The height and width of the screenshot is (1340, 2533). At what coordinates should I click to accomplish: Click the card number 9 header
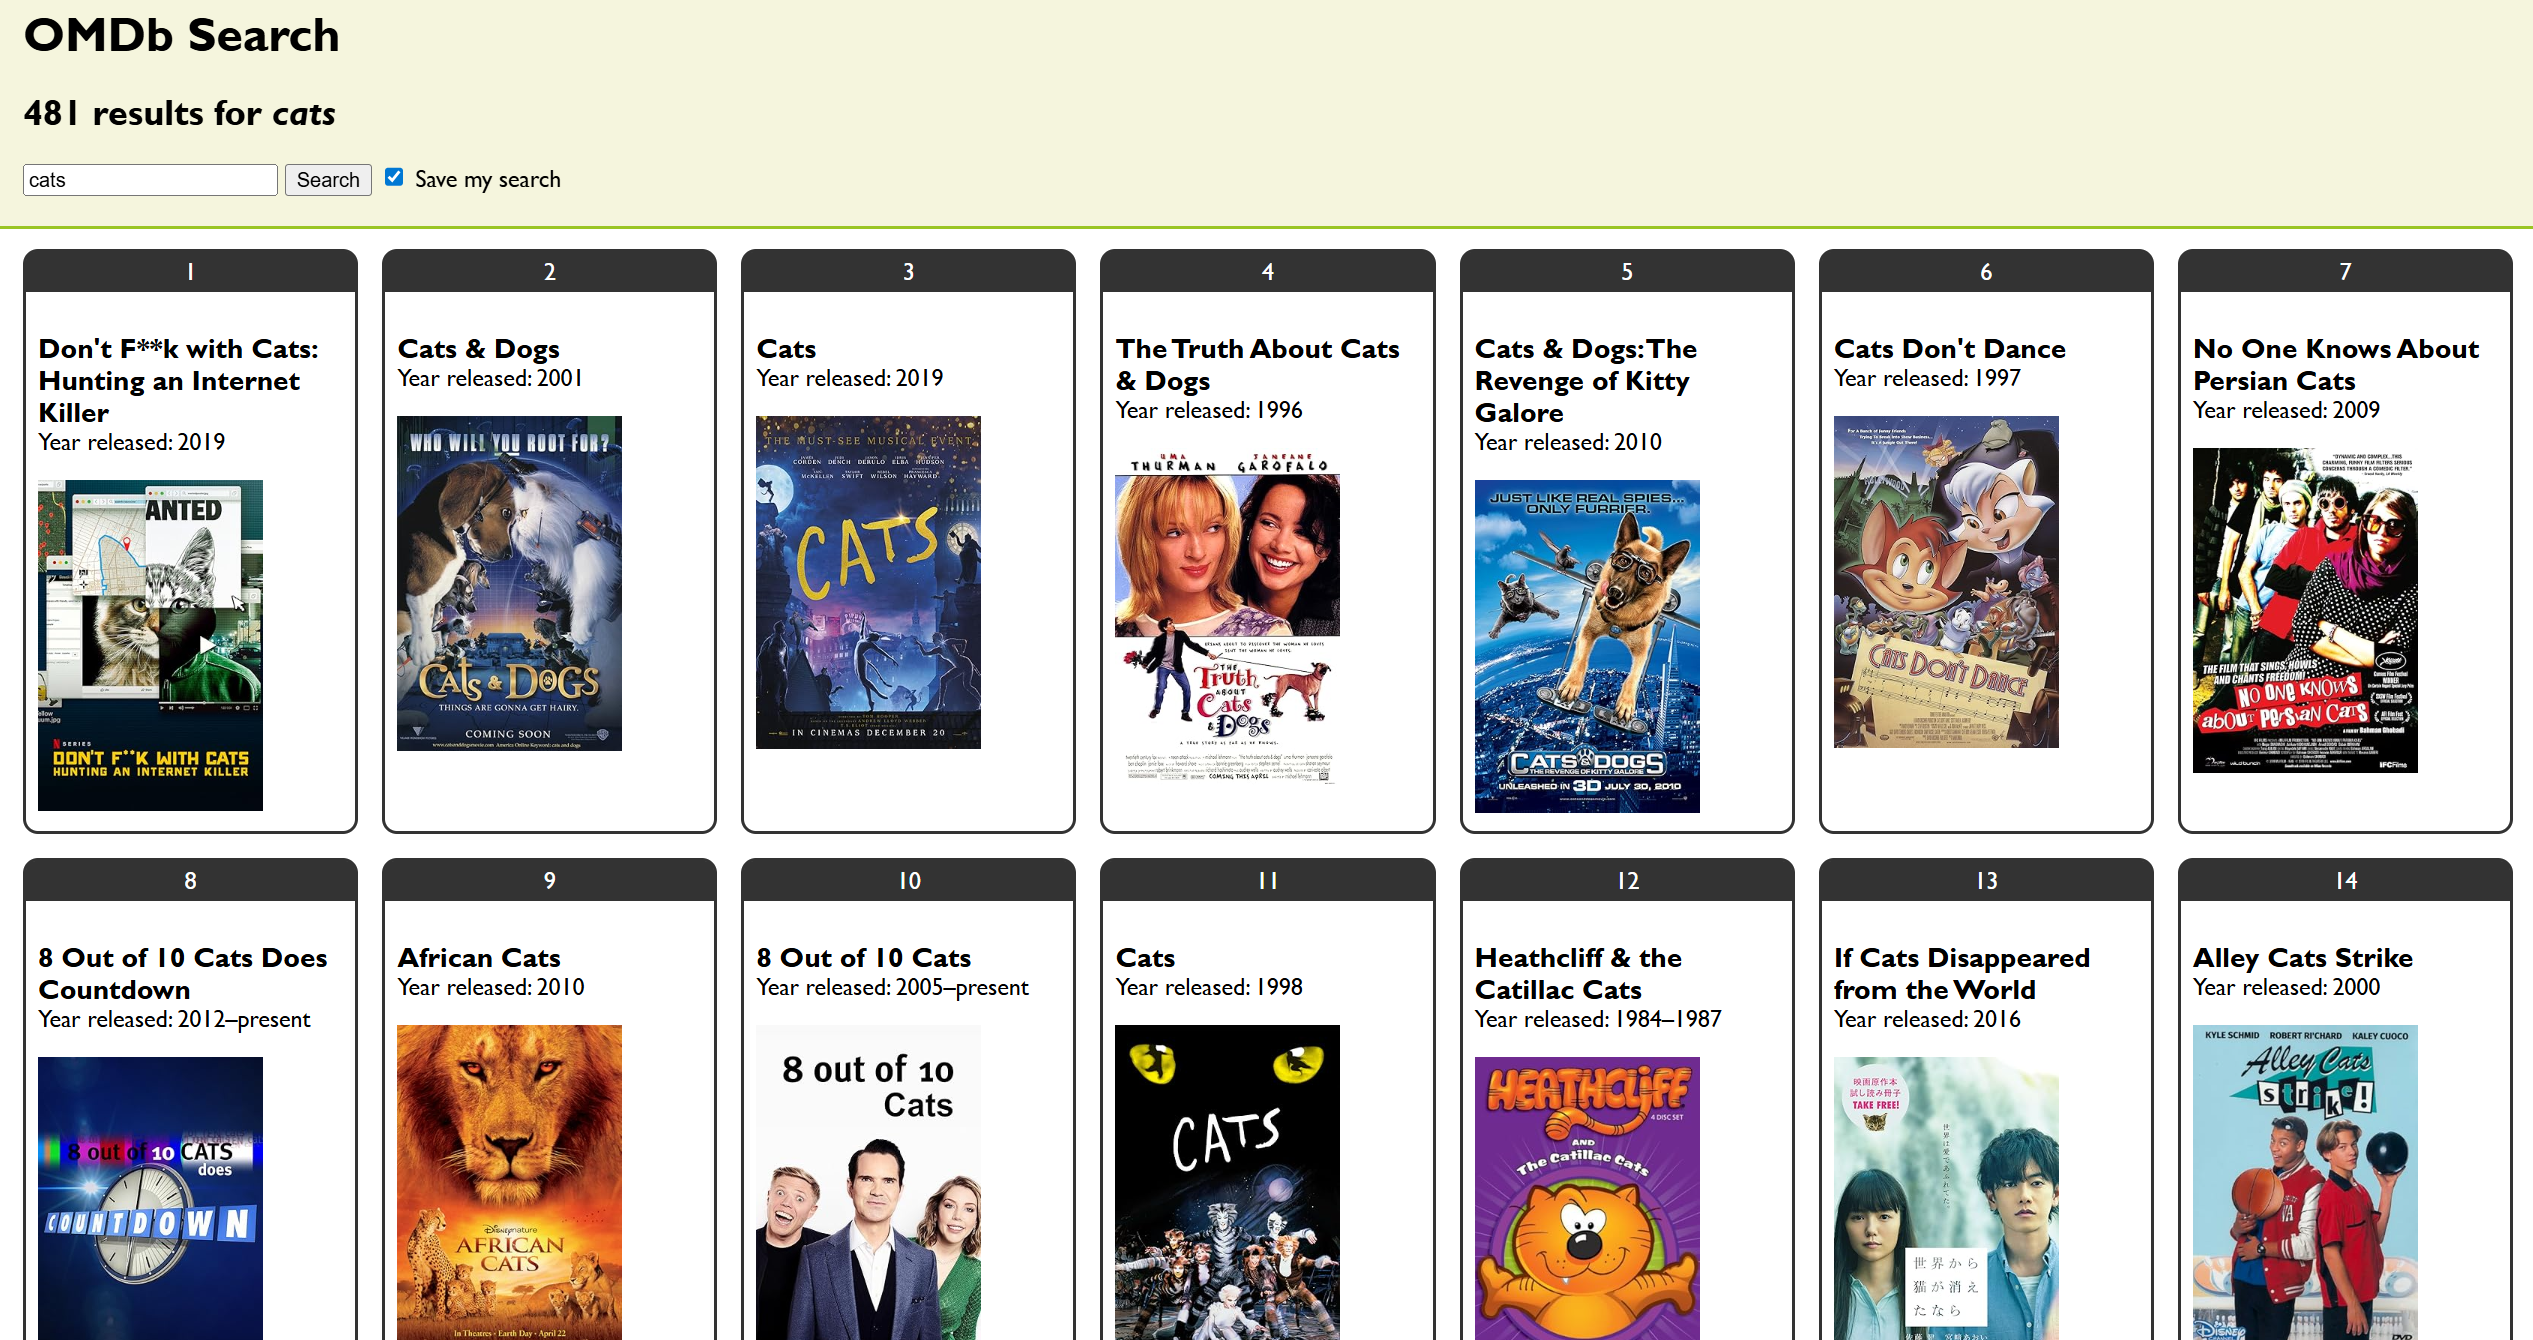[x=549, y=880]
